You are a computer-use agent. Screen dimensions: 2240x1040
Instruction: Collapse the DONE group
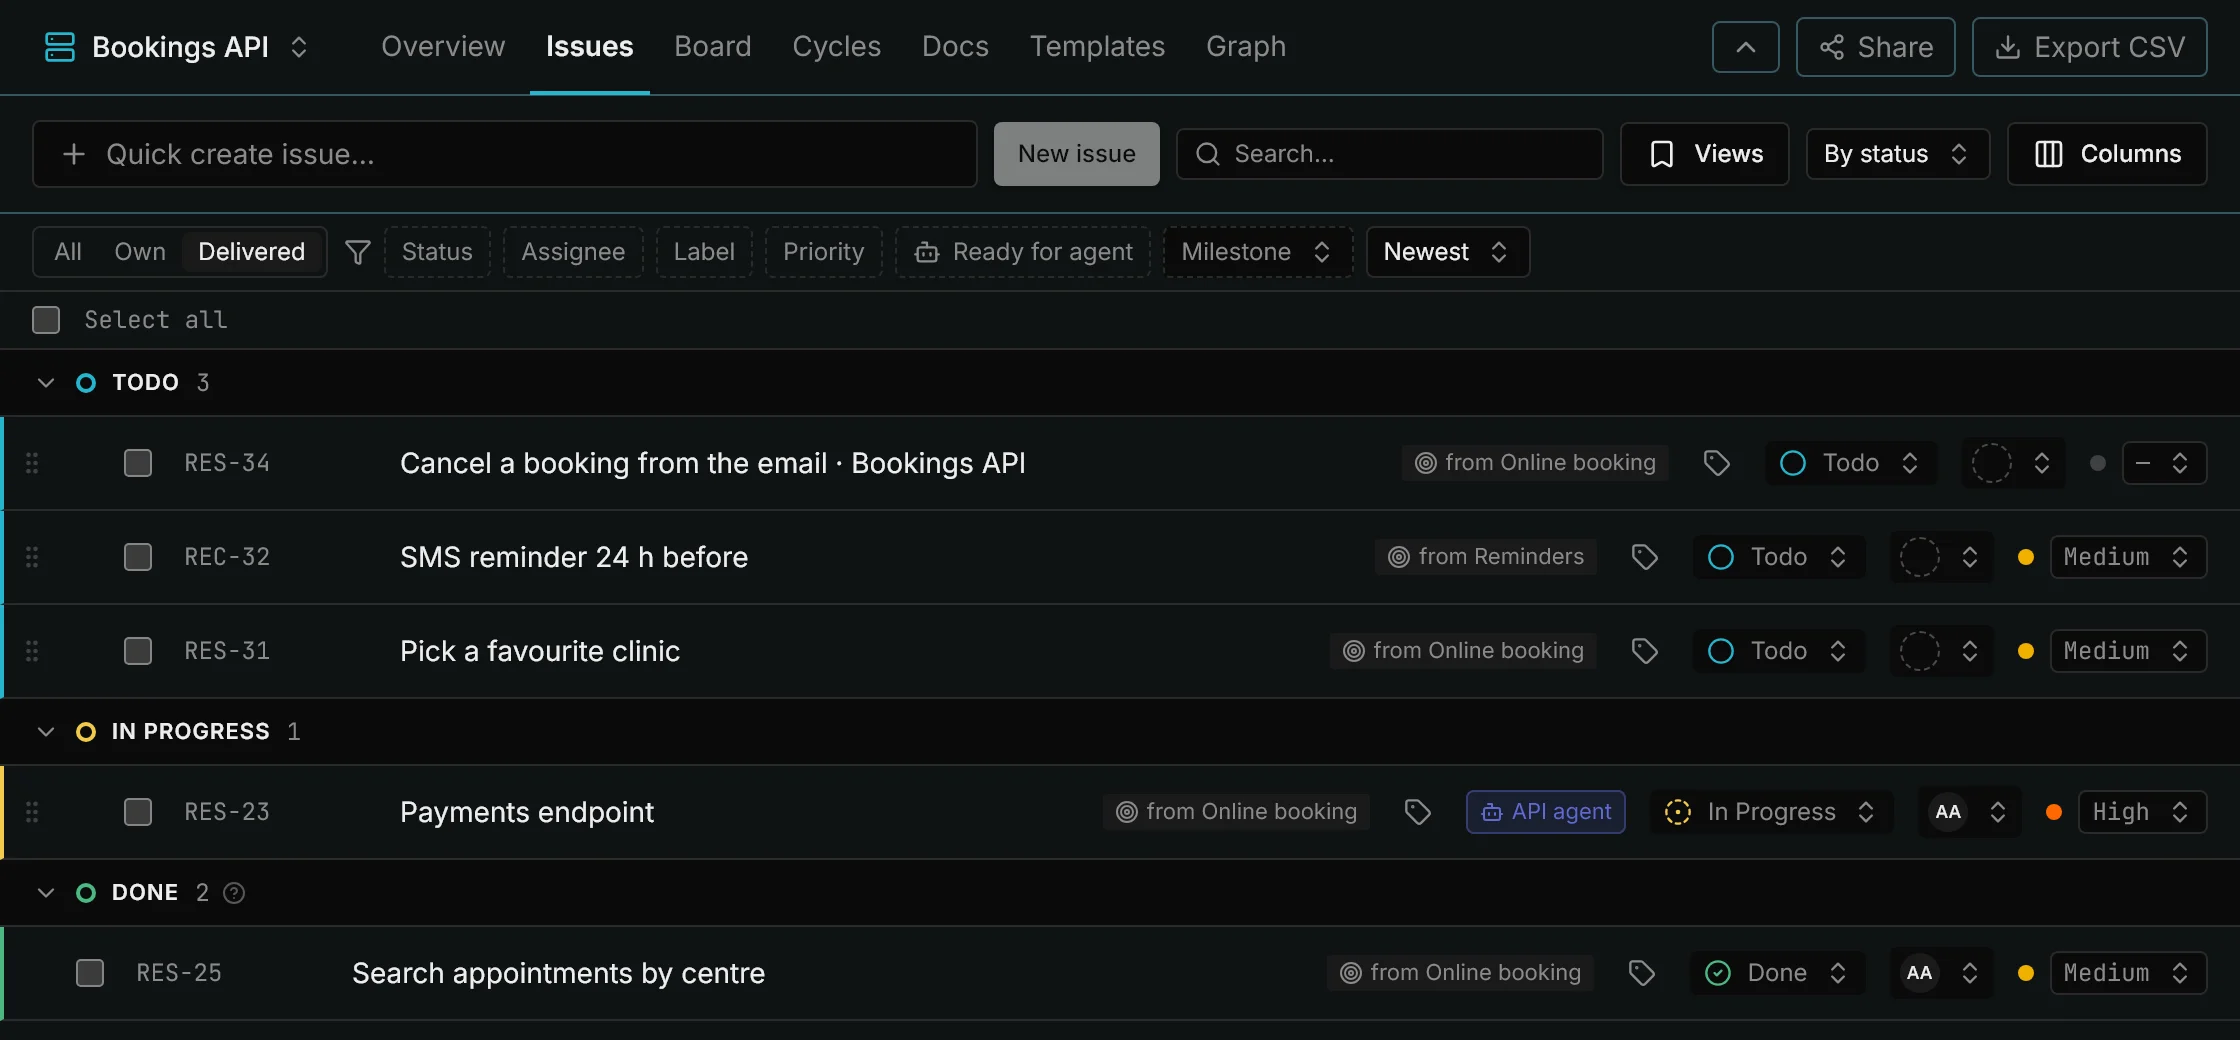click(46, 893)
